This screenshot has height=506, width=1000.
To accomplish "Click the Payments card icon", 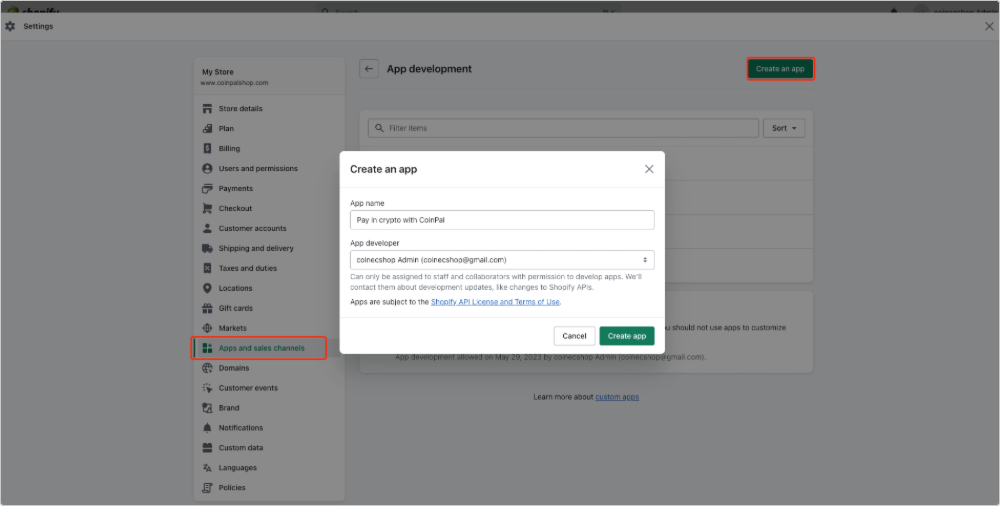I will pyautogui.click(x=207, y=188).
